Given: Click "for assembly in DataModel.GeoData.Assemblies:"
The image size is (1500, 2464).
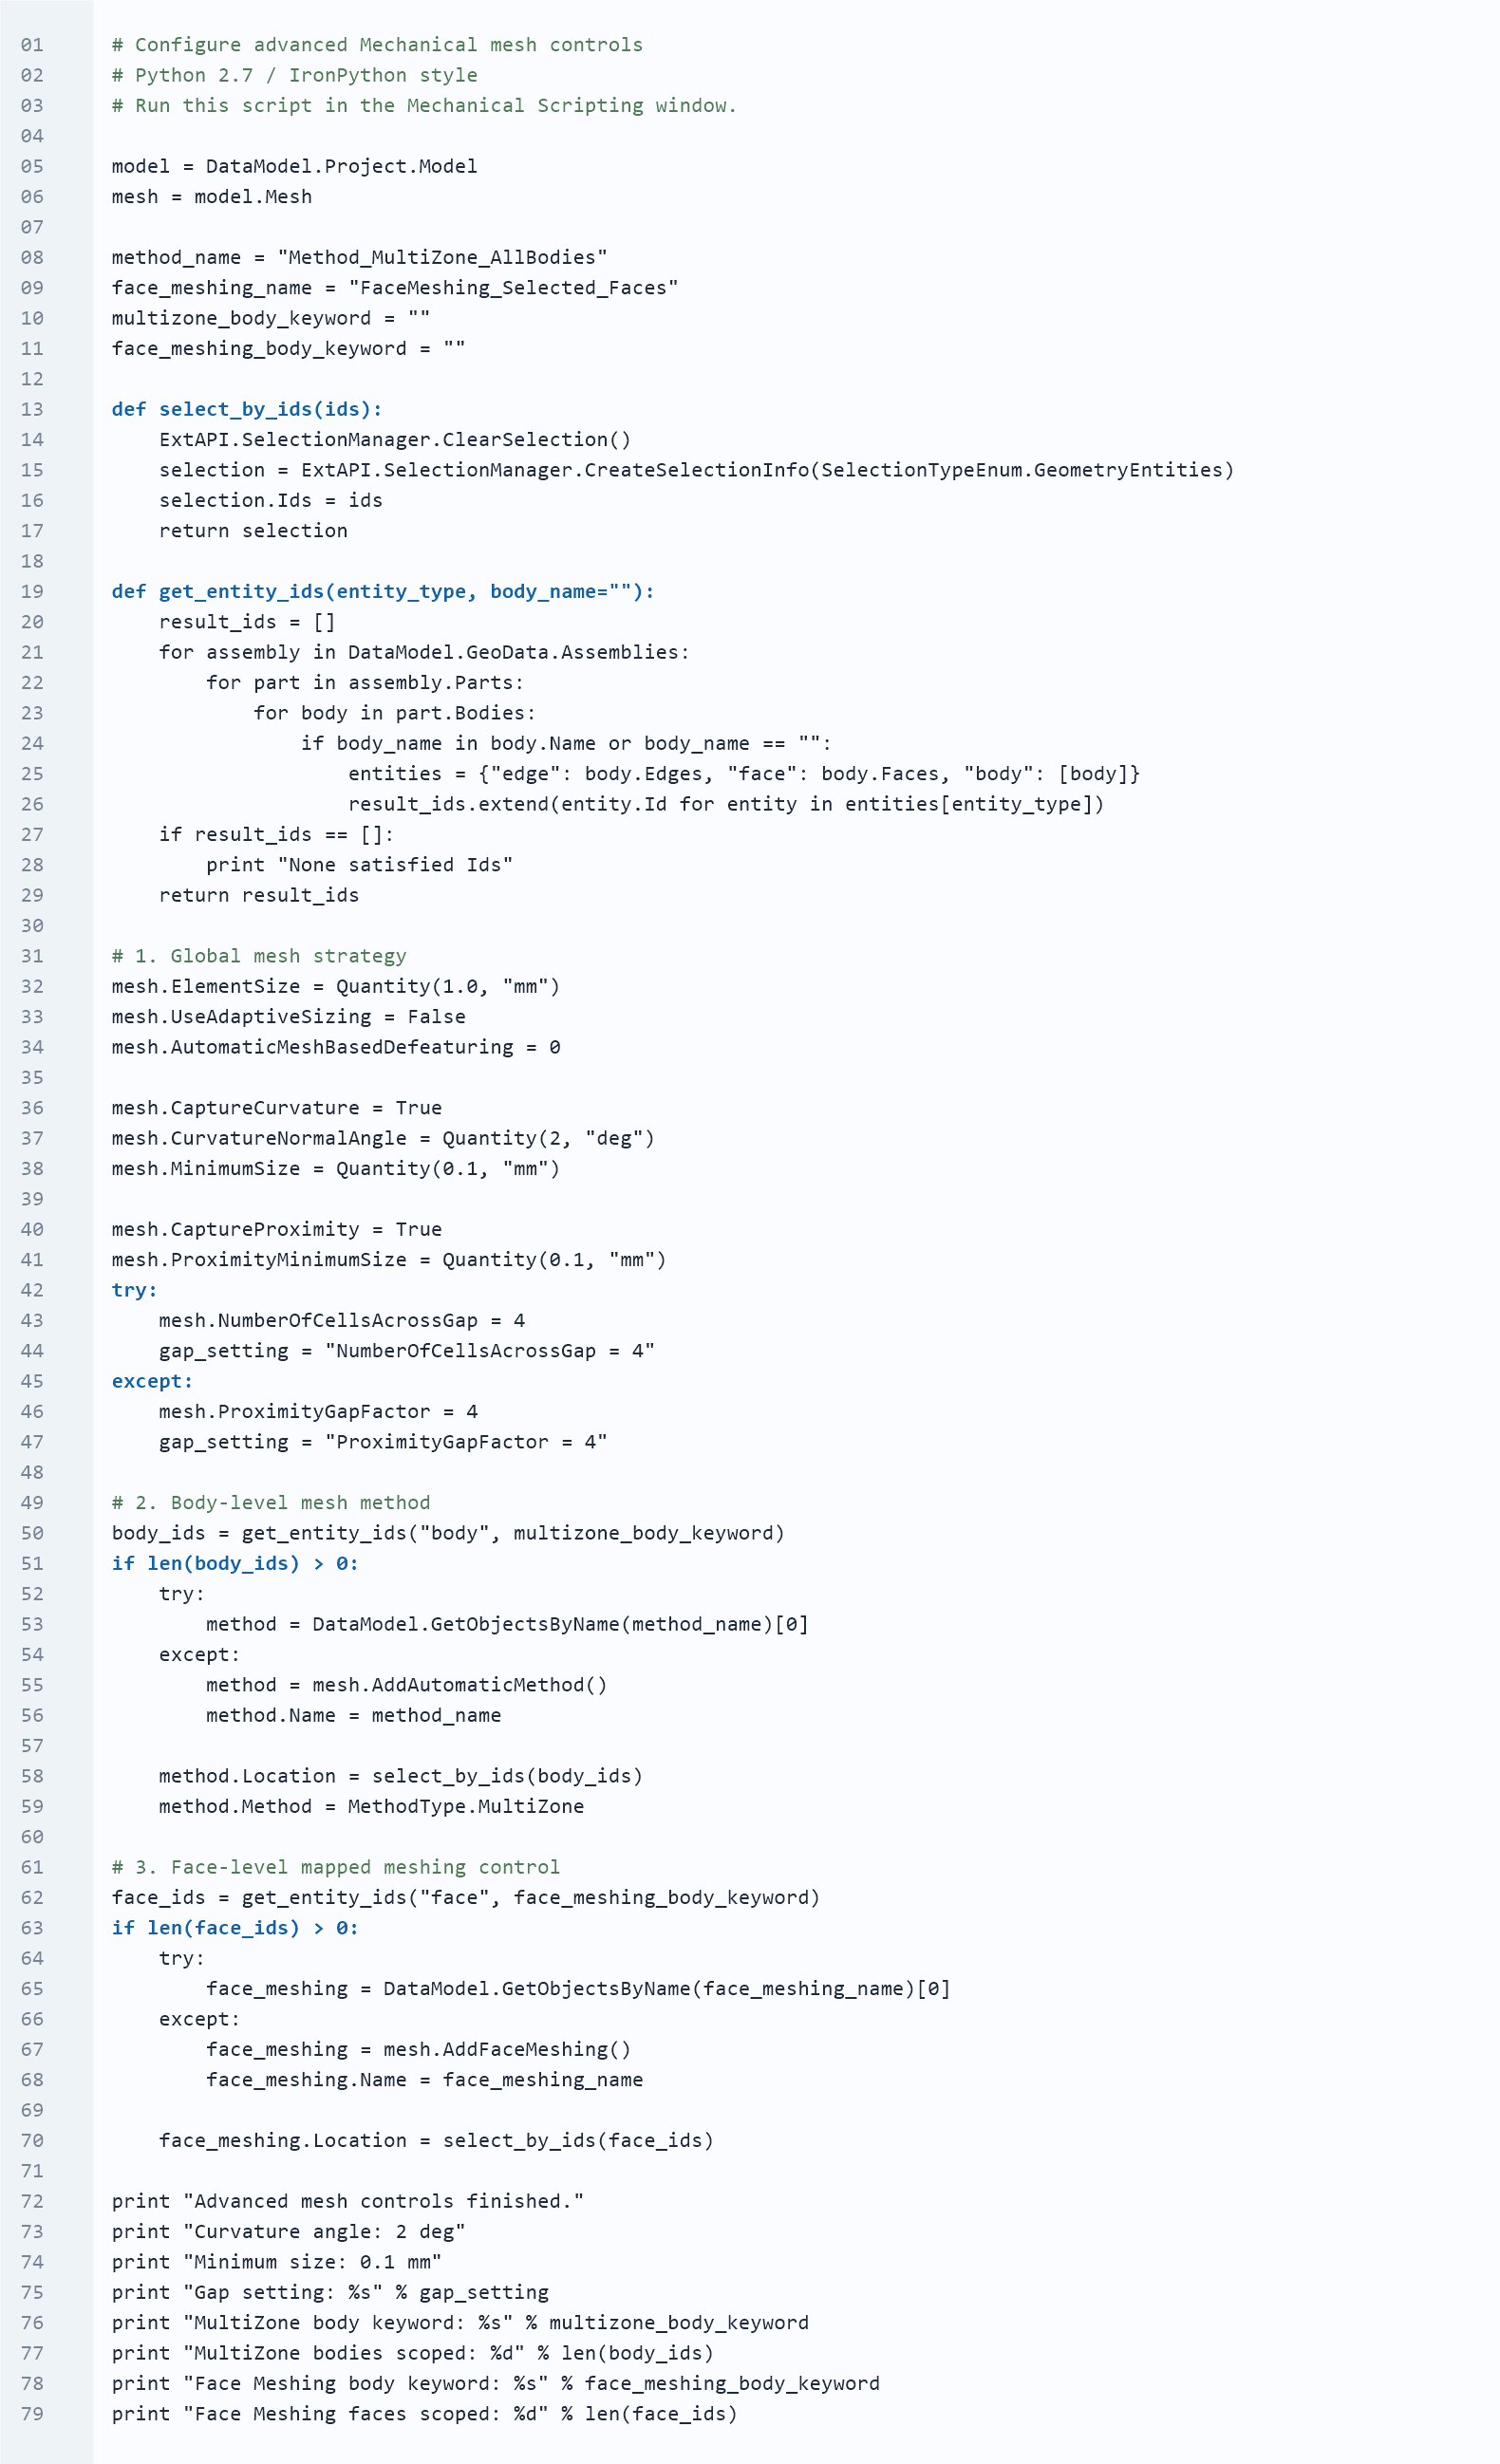Looking at the screenshot, I should tap(424, 652).
